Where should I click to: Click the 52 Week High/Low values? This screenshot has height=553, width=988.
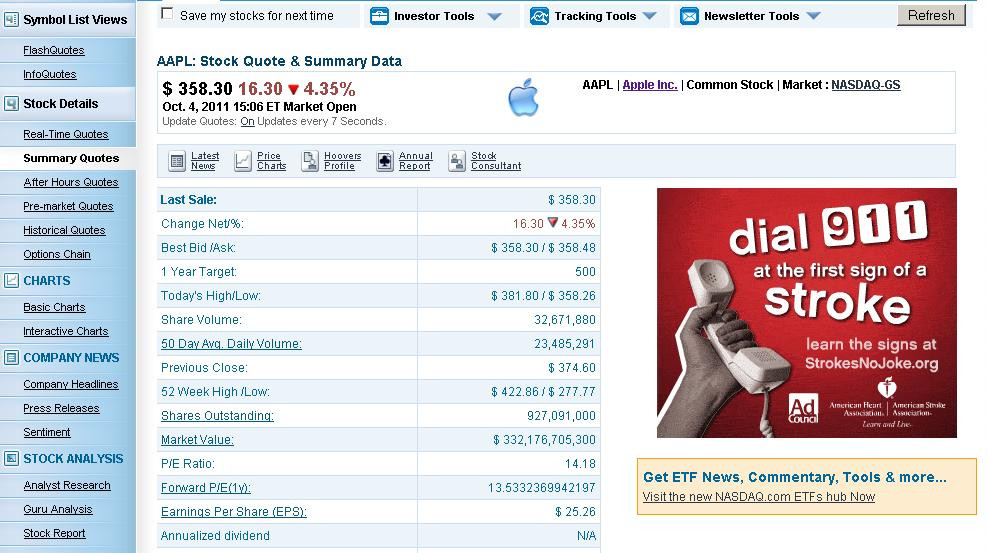pyautogui.click(x=543, y=392)
